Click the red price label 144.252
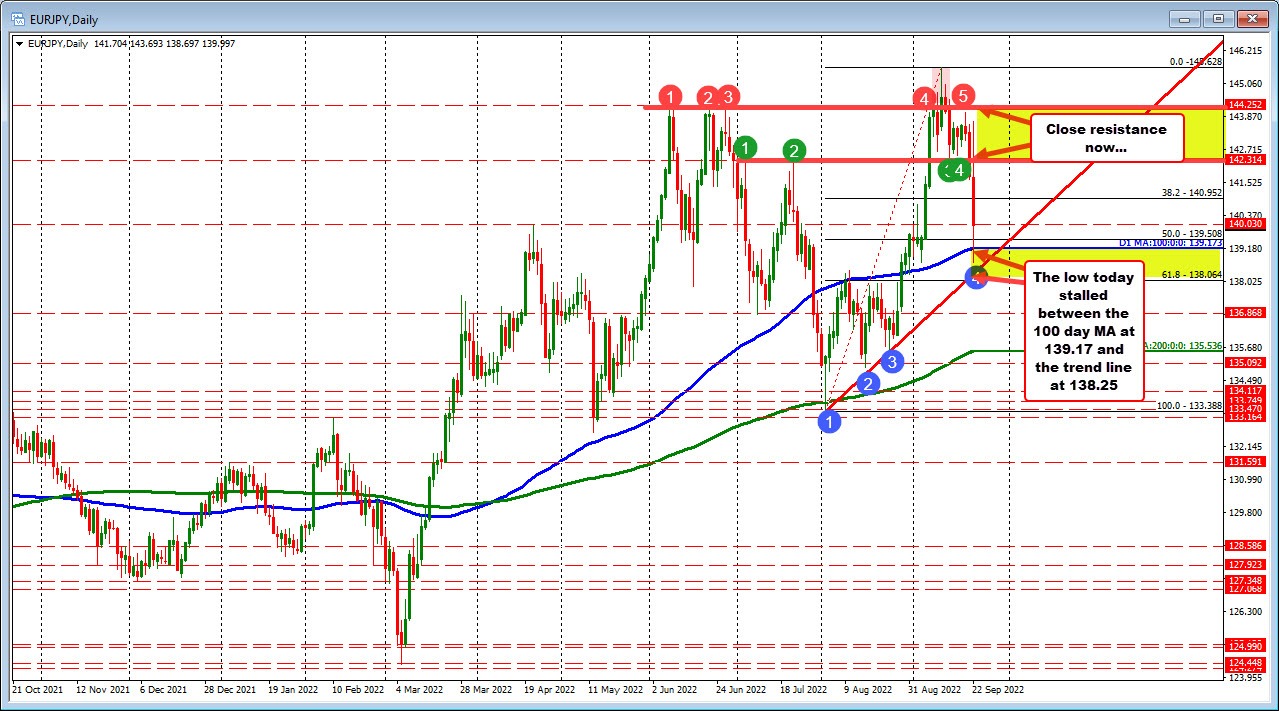1279x711 pixels. point(1243,104)
